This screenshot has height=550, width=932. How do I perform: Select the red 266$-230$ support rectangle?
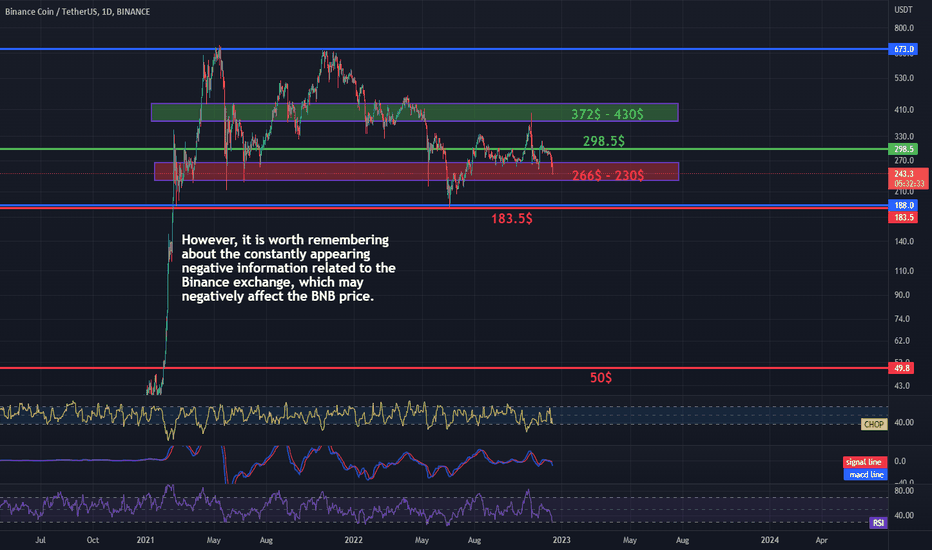tap(416, 171)
